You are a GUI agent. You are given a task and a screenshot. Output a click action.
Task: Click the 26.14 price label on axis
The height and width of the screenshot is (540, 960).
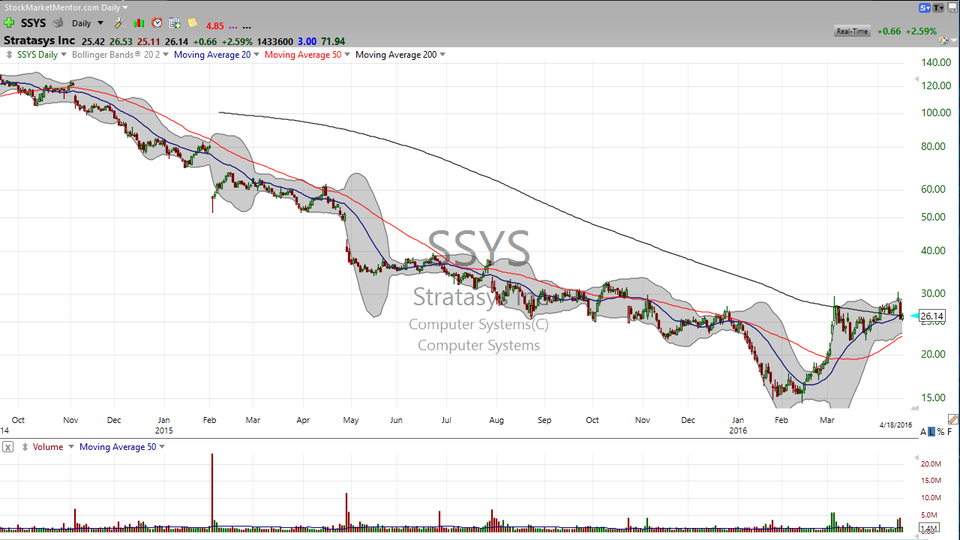click(932, 316)
